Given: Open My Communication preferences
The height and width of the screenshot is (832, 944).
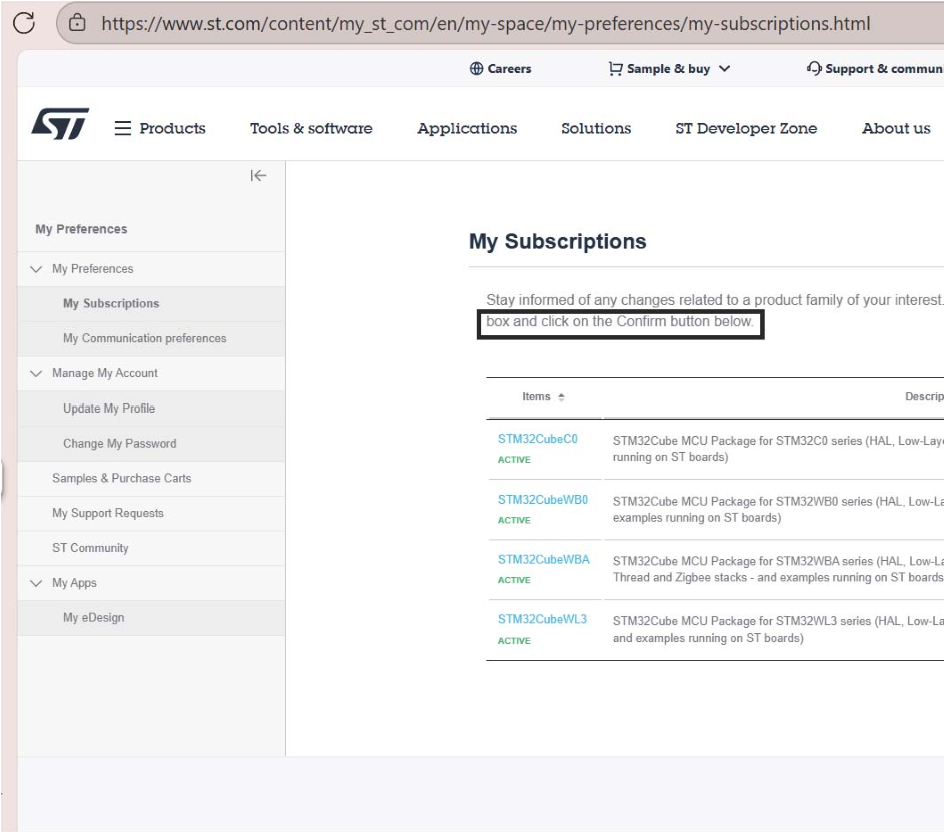Looking at the screenshot, I should (144, 338).
